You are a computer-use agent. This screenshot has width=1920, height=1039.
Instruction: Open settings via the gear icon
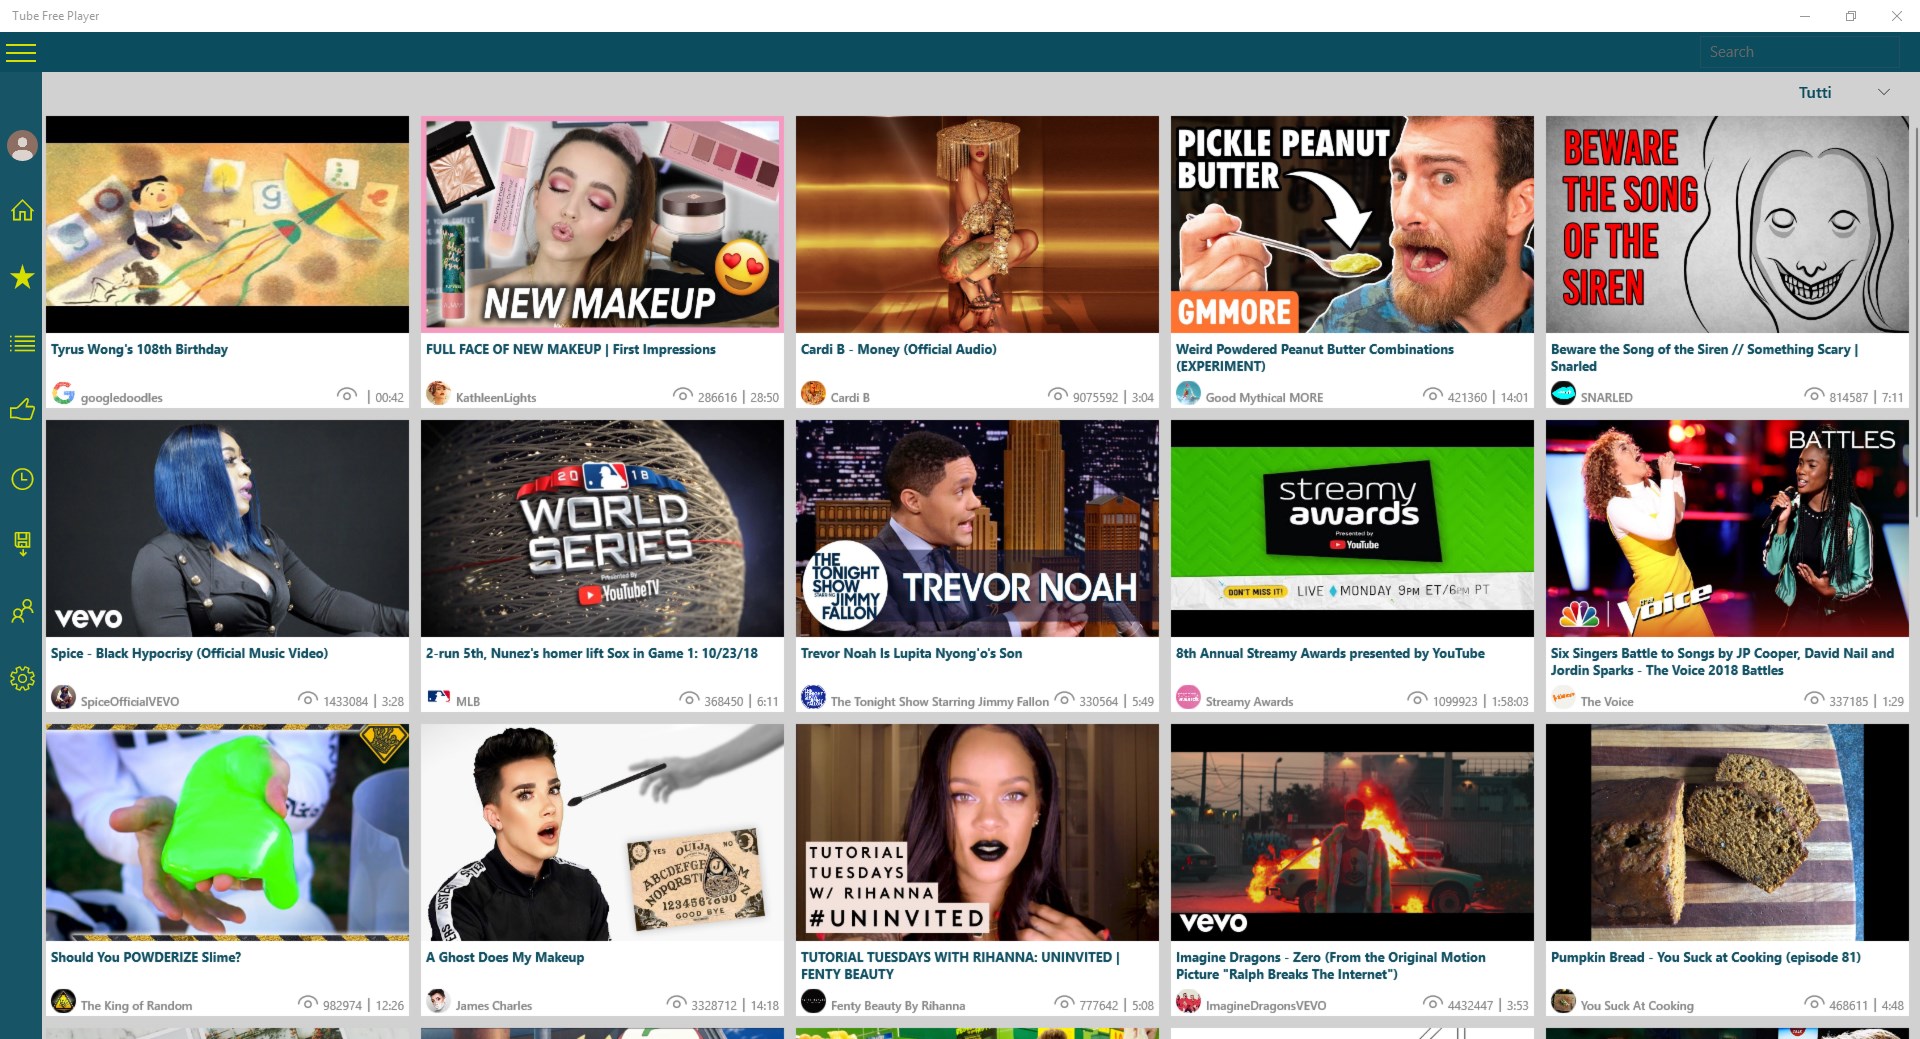coord(22,679)
